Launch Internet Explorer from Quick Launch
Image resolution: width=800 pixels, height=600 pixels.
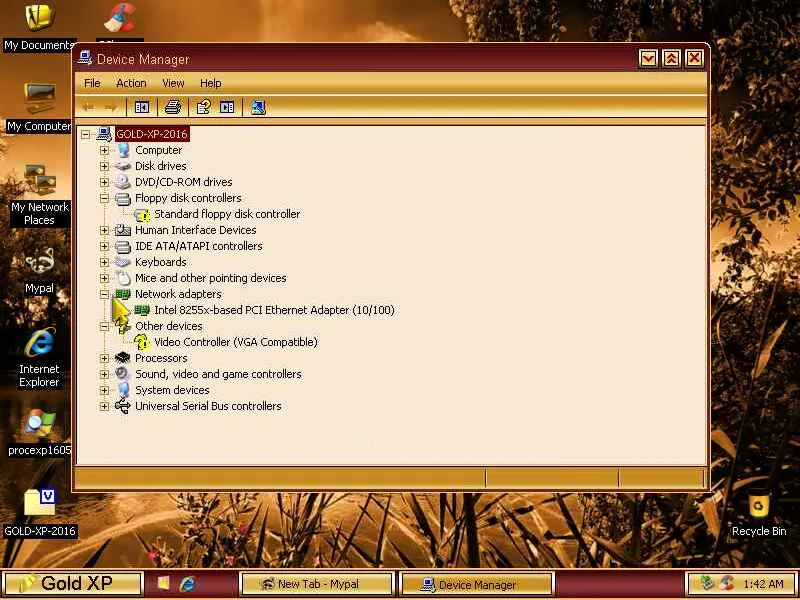(x=188, y=584)
